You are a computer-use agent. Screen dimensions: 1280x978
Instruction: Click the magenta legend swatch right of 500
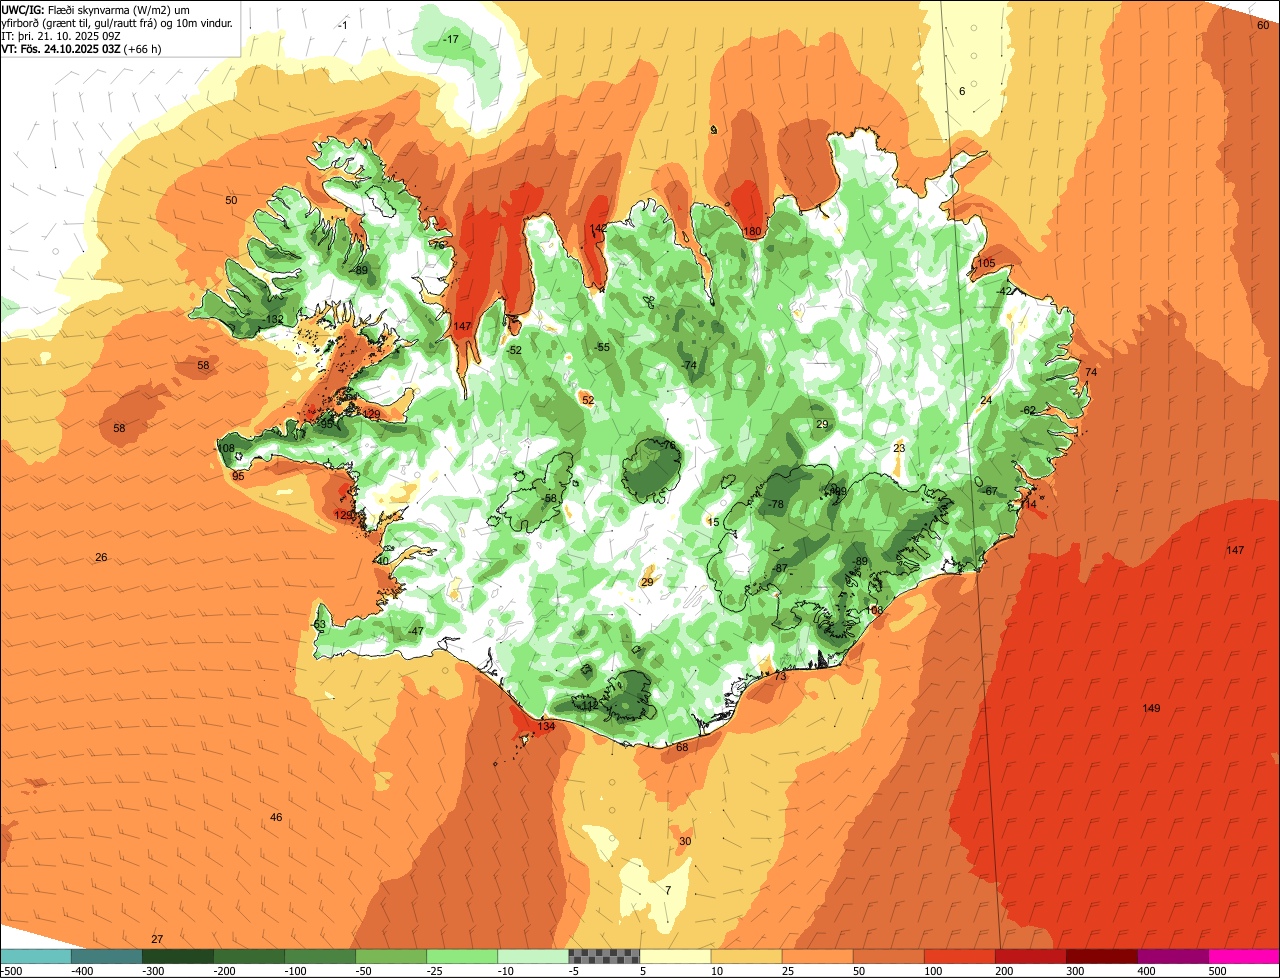1245,956
